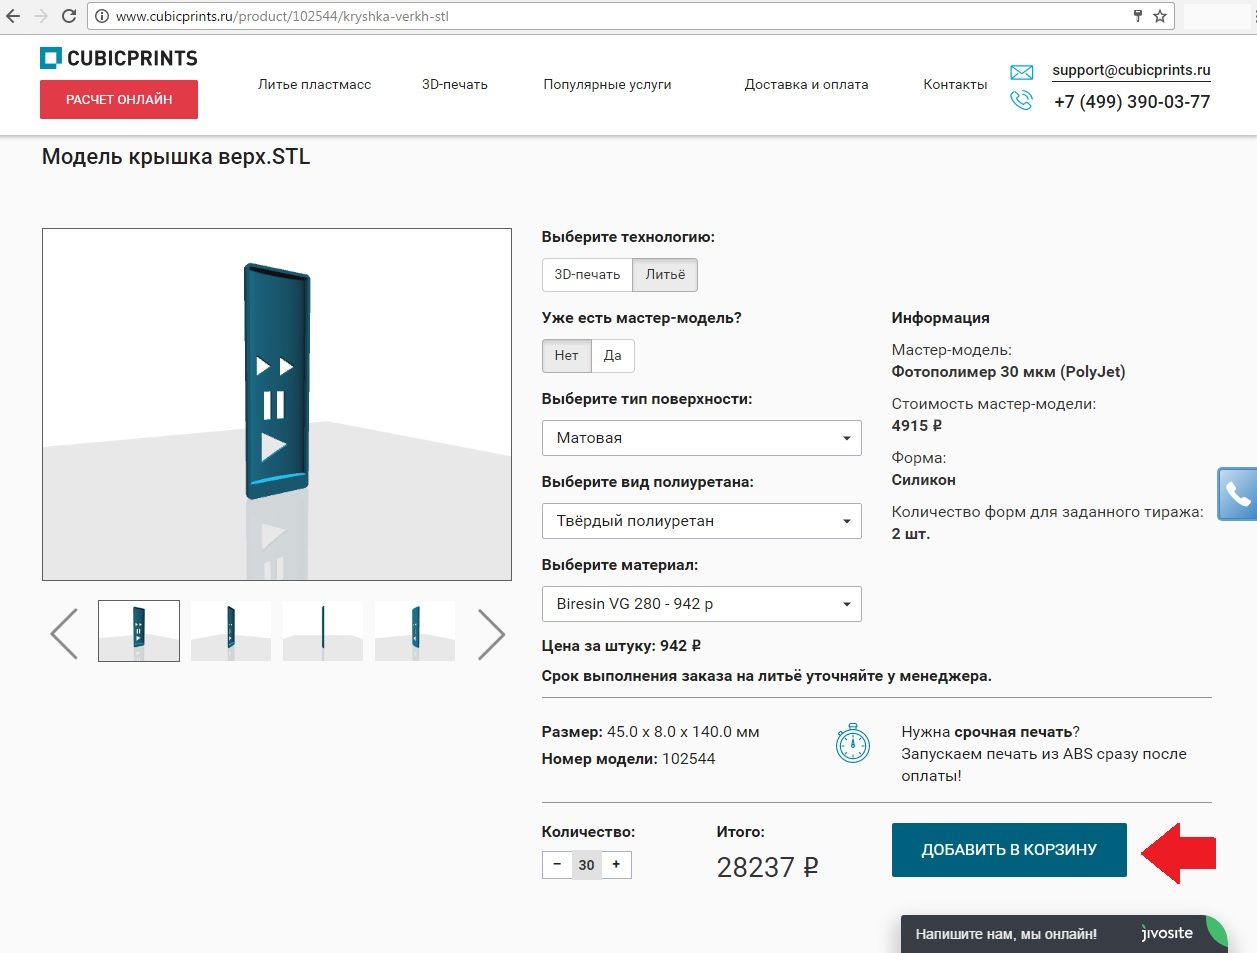Increase quantity with the plus button
Screen dimensions: 1257x953
(x=616, y=865)
